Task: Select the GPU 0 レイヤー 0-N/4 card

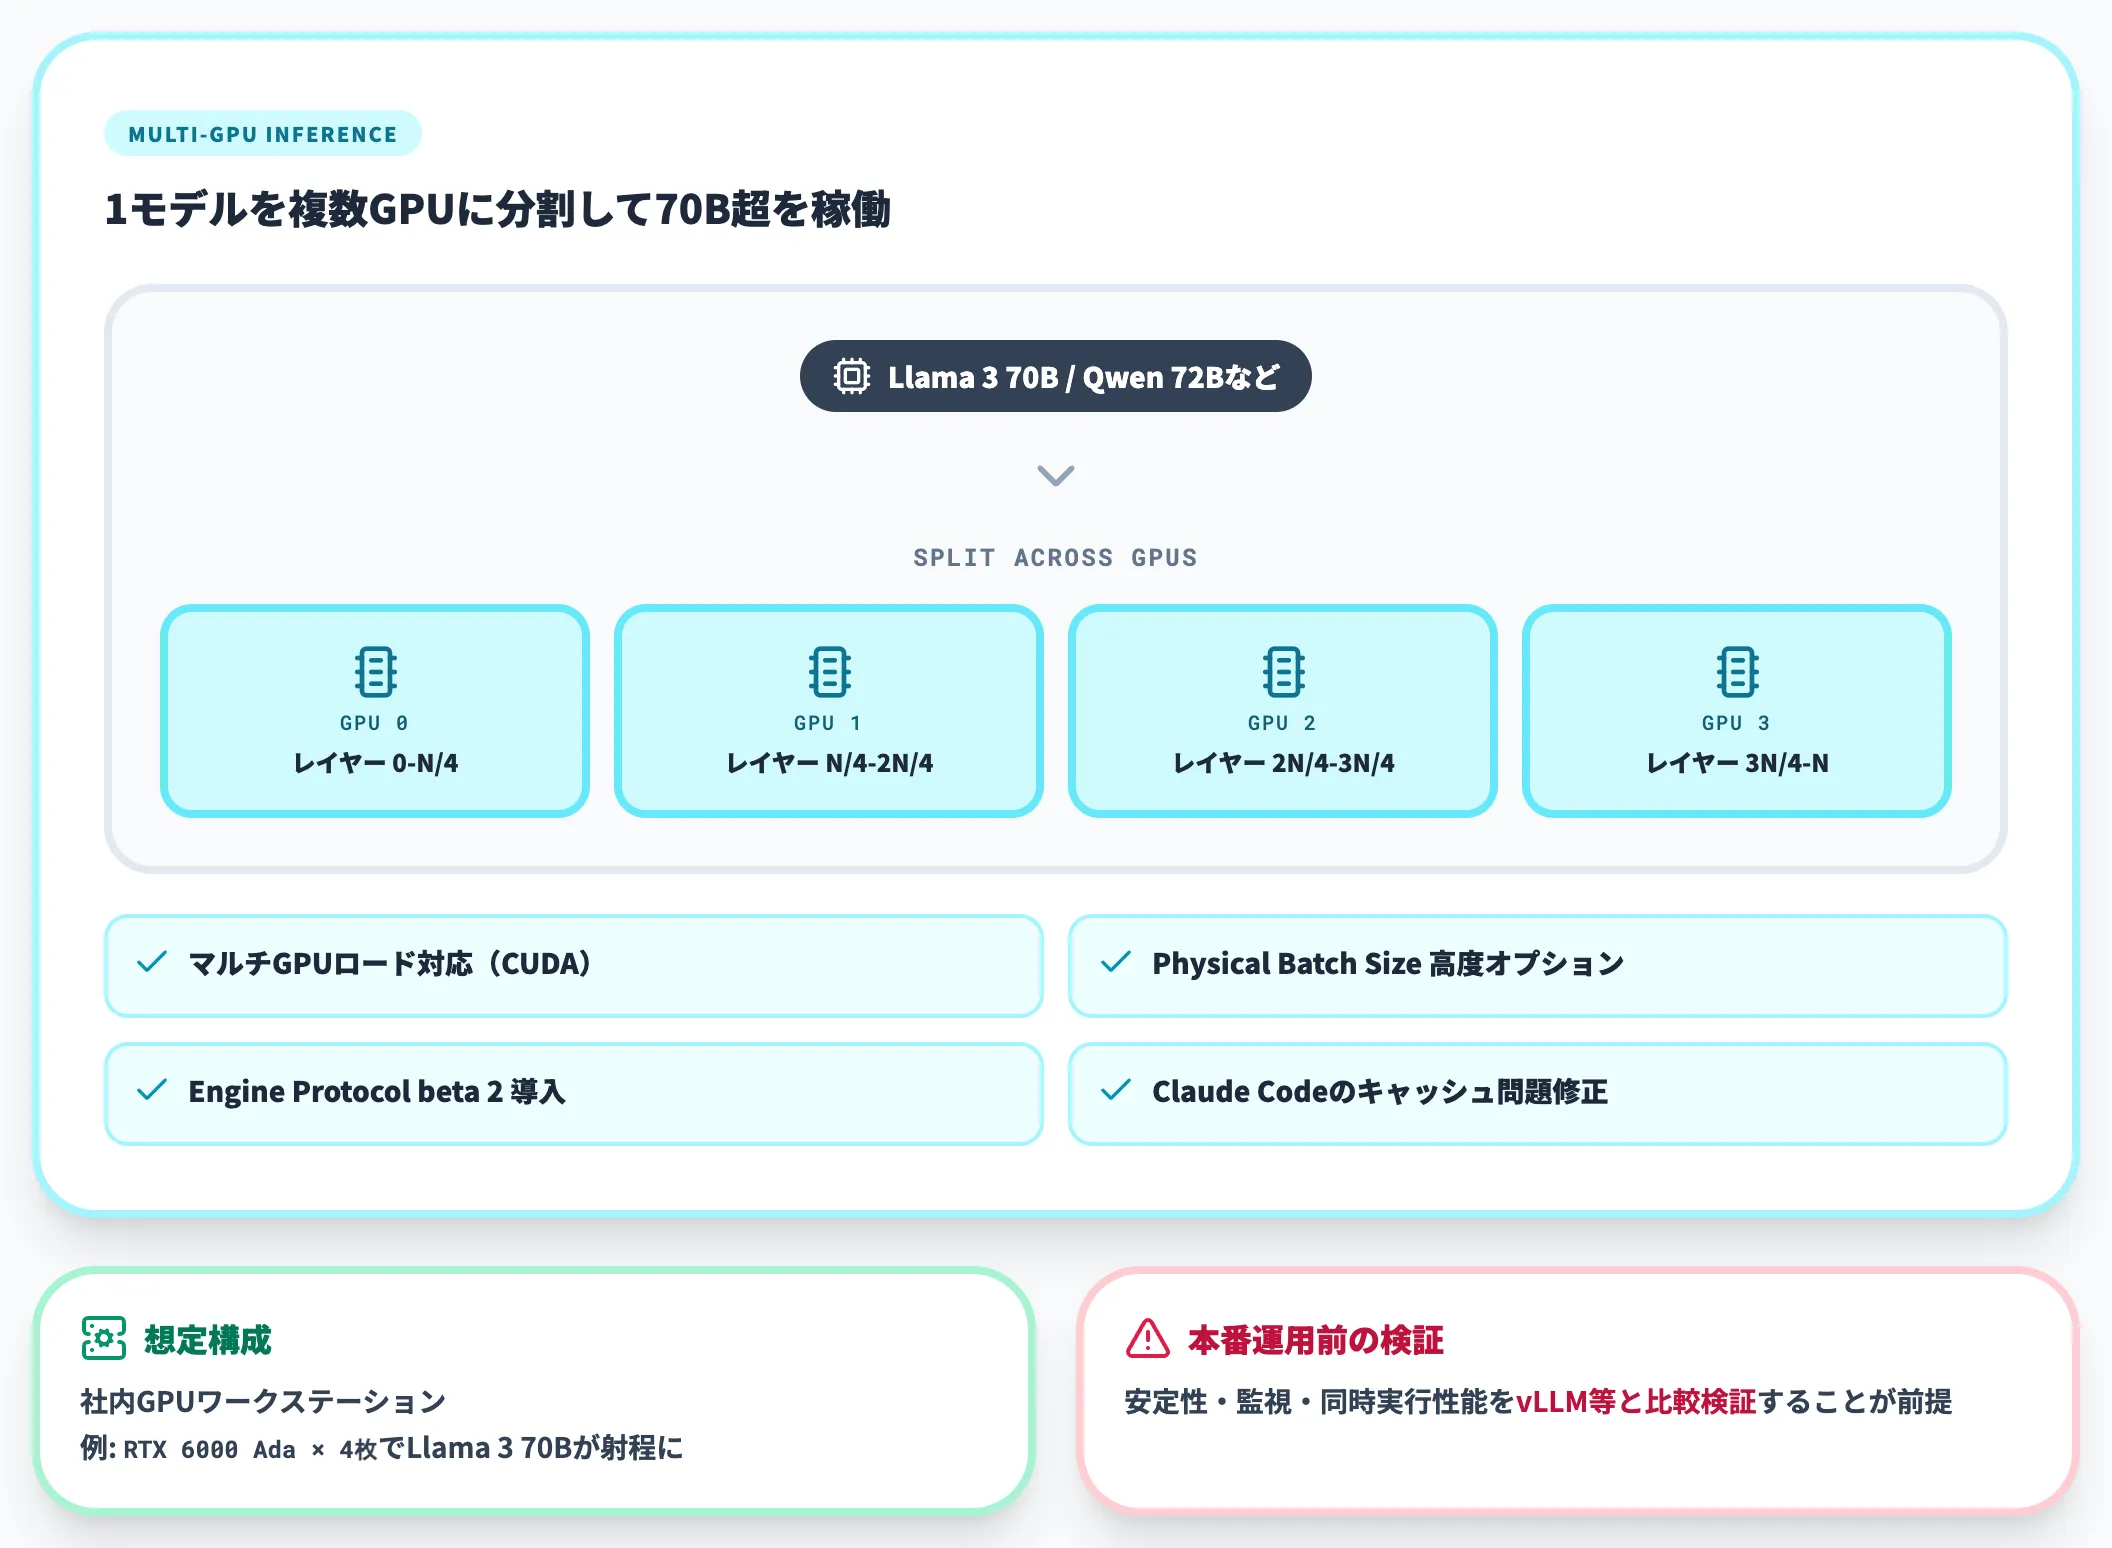Action: point(375,711)
